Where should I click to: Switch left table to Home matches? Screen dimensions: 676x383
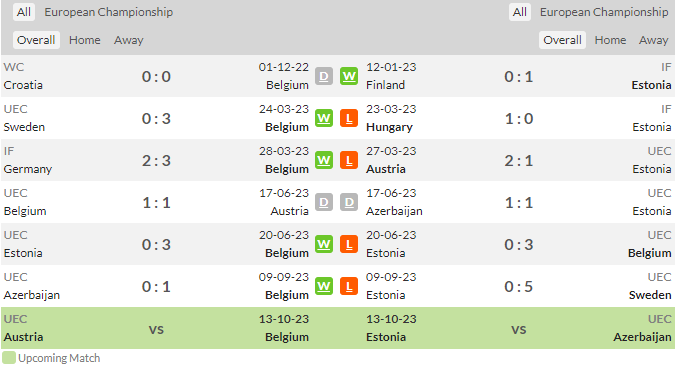tap(84, 40)
